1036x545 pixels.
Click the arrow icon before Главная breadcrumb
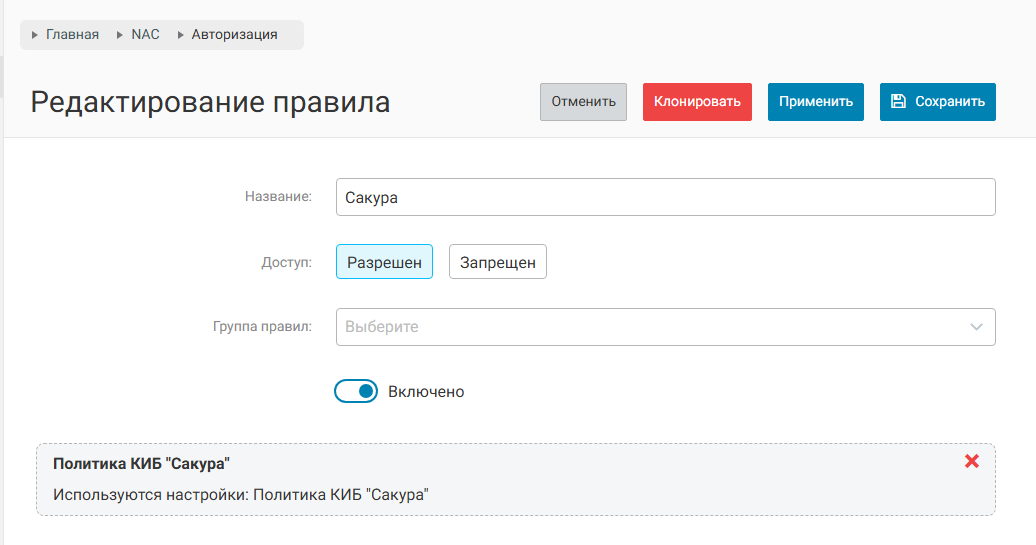(36, 35)
